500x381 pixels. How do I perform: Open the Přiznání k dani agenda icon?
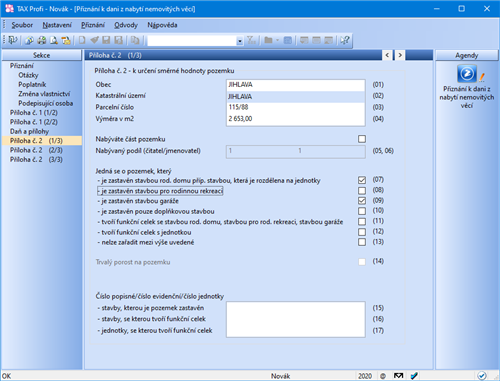pyautogui.click(x=467, y=74)
